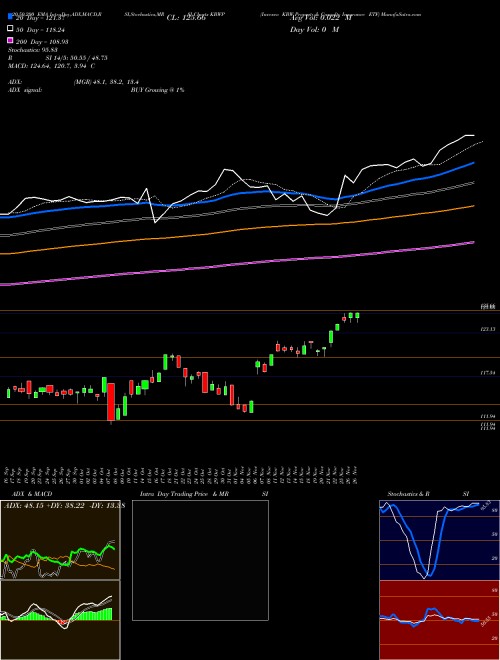Click the magenta 200 Day legend swatch
The image size is (500, 660).
point(10,40)
